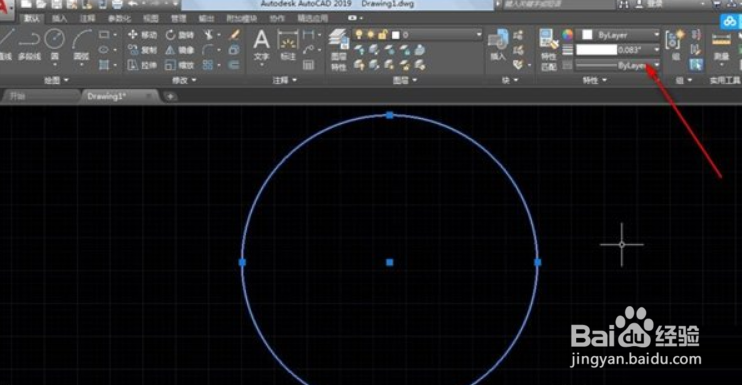Click the Fillet tool icon
Screen dimensions: 743x385
point(208,50)
